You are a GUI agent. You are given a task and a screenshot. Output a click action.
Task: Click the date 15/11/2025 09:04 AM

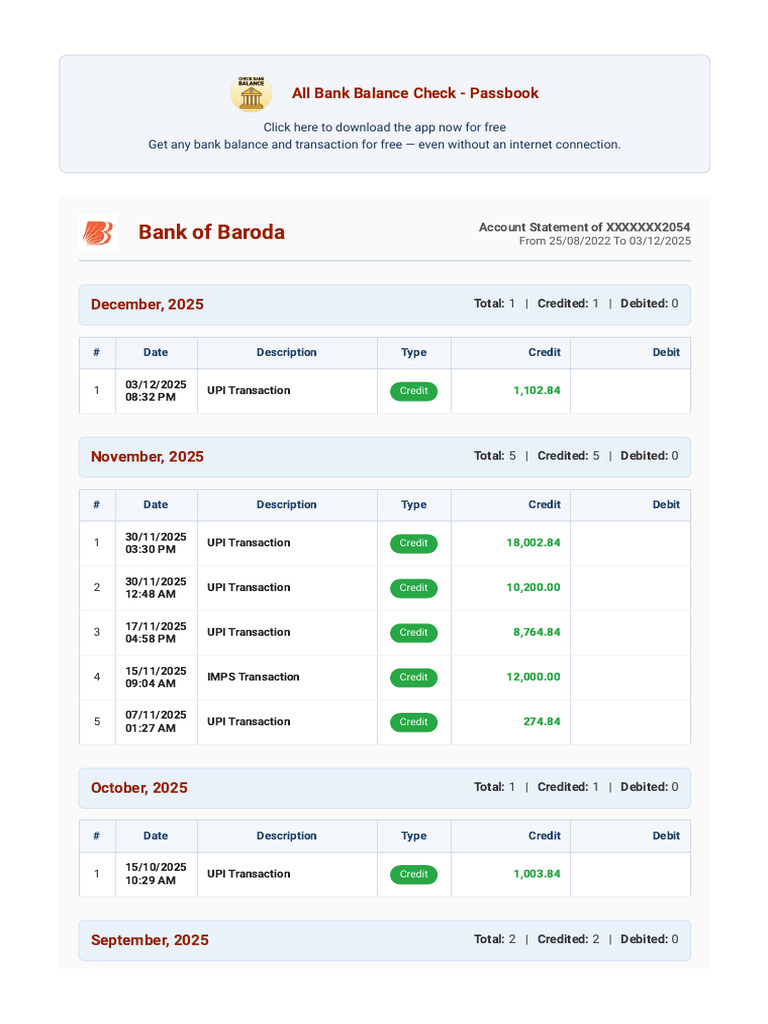tap(156, 677)
